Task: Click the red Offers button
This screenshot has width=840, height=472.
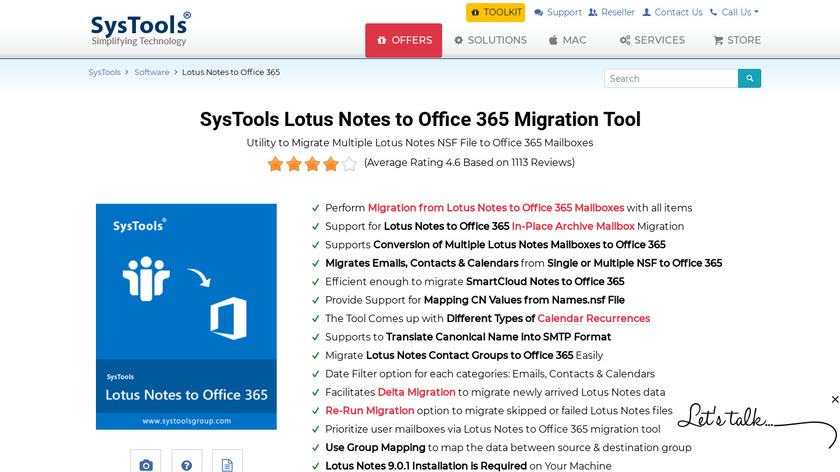Action: [x=403, y=40]
